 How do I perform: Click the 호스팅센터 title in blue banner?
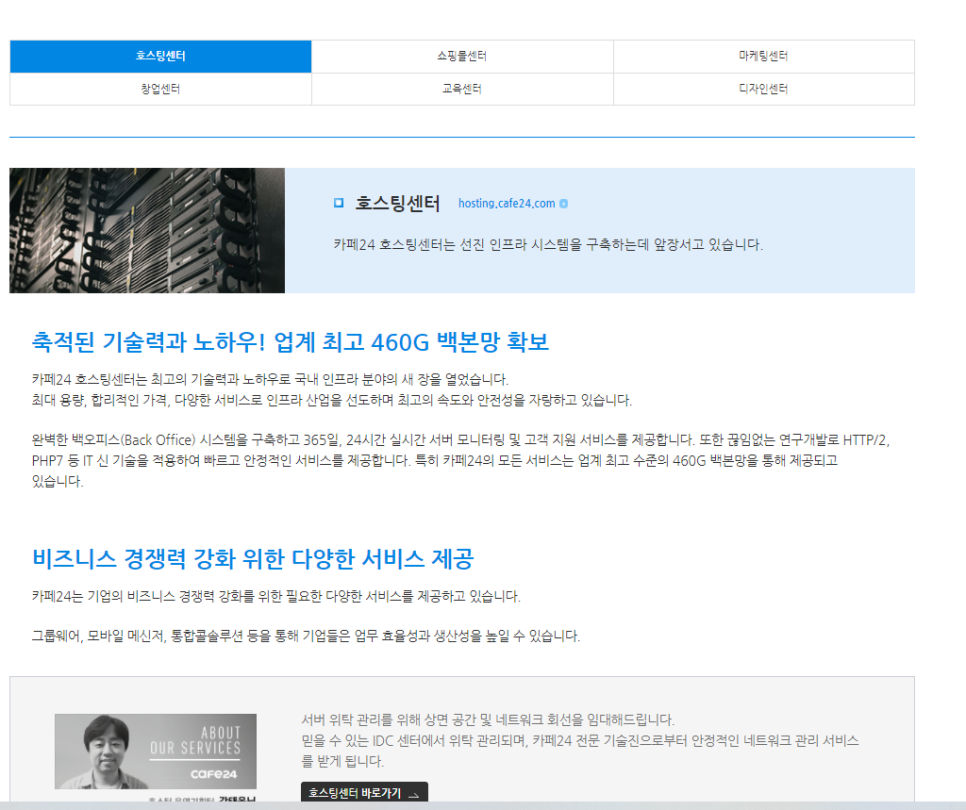click(x=397, y=203)
